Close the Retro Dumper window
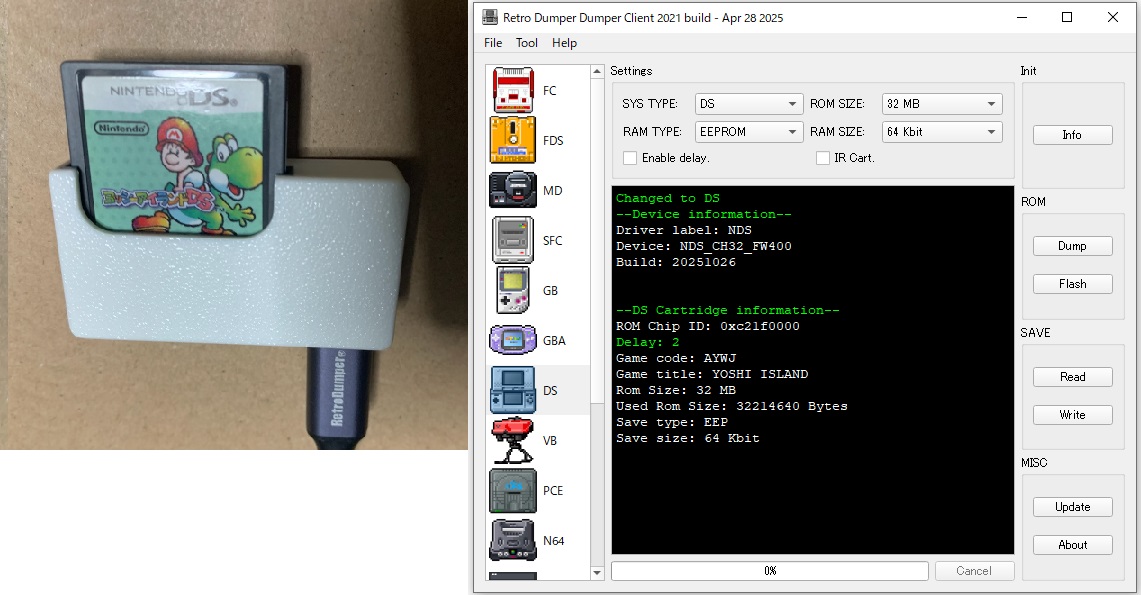 (1113, 17)
